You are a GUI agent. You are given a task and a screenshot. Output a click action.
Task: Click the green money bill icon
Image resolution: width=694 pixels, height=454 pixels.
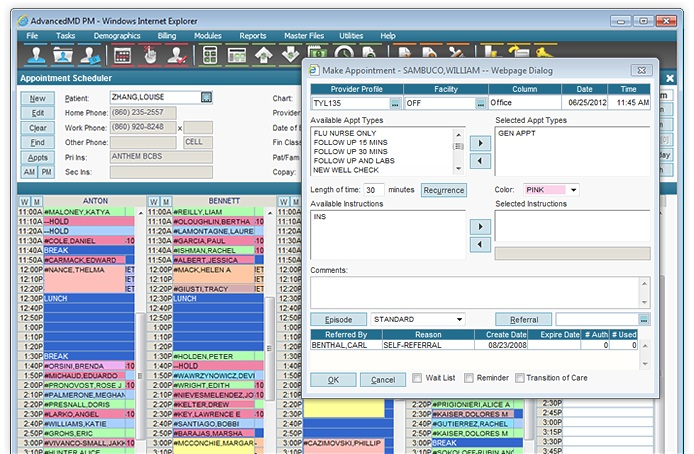(317, 51)
